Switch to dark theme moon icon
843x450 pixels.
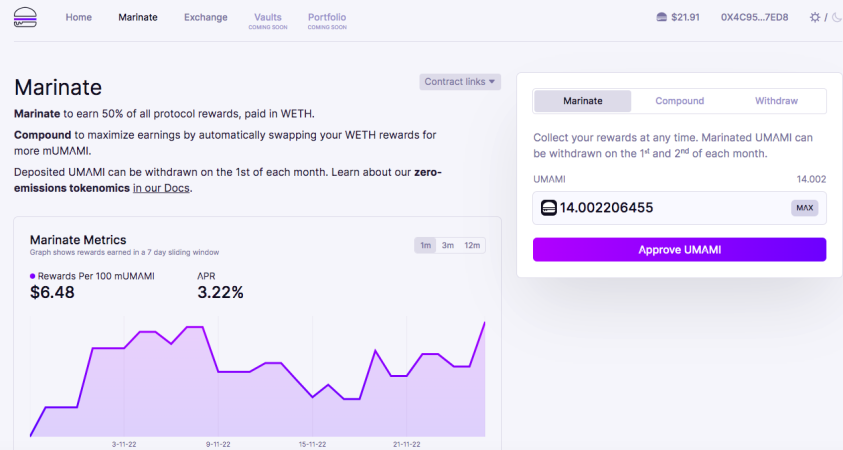[837, 17]
